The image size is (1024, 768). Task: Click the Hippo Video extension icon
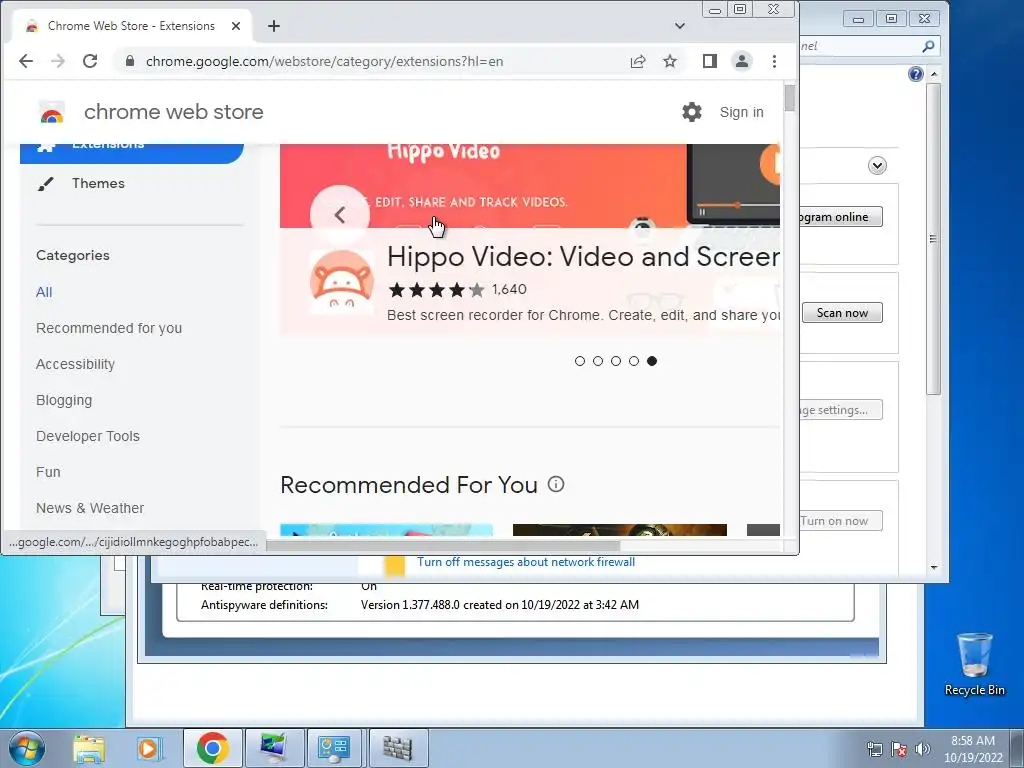(x=342, y=282)
